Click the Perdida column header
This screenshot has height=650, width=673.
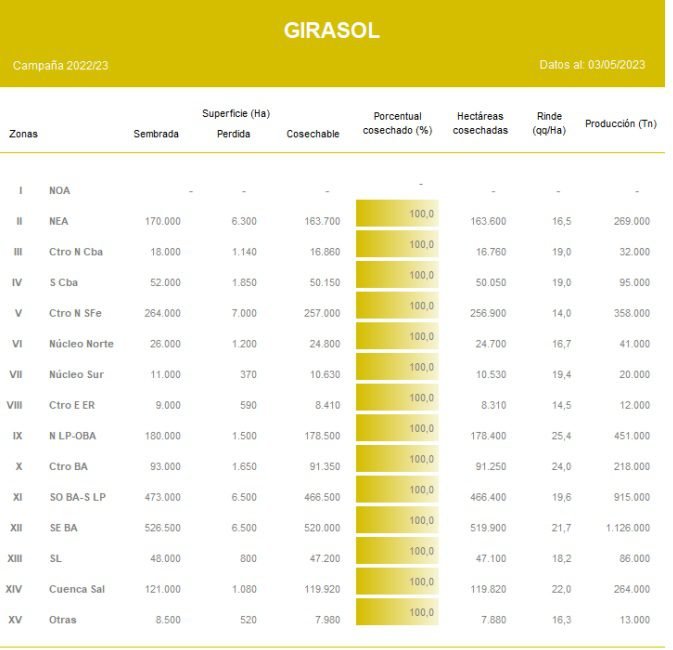(x=234, y=134)
